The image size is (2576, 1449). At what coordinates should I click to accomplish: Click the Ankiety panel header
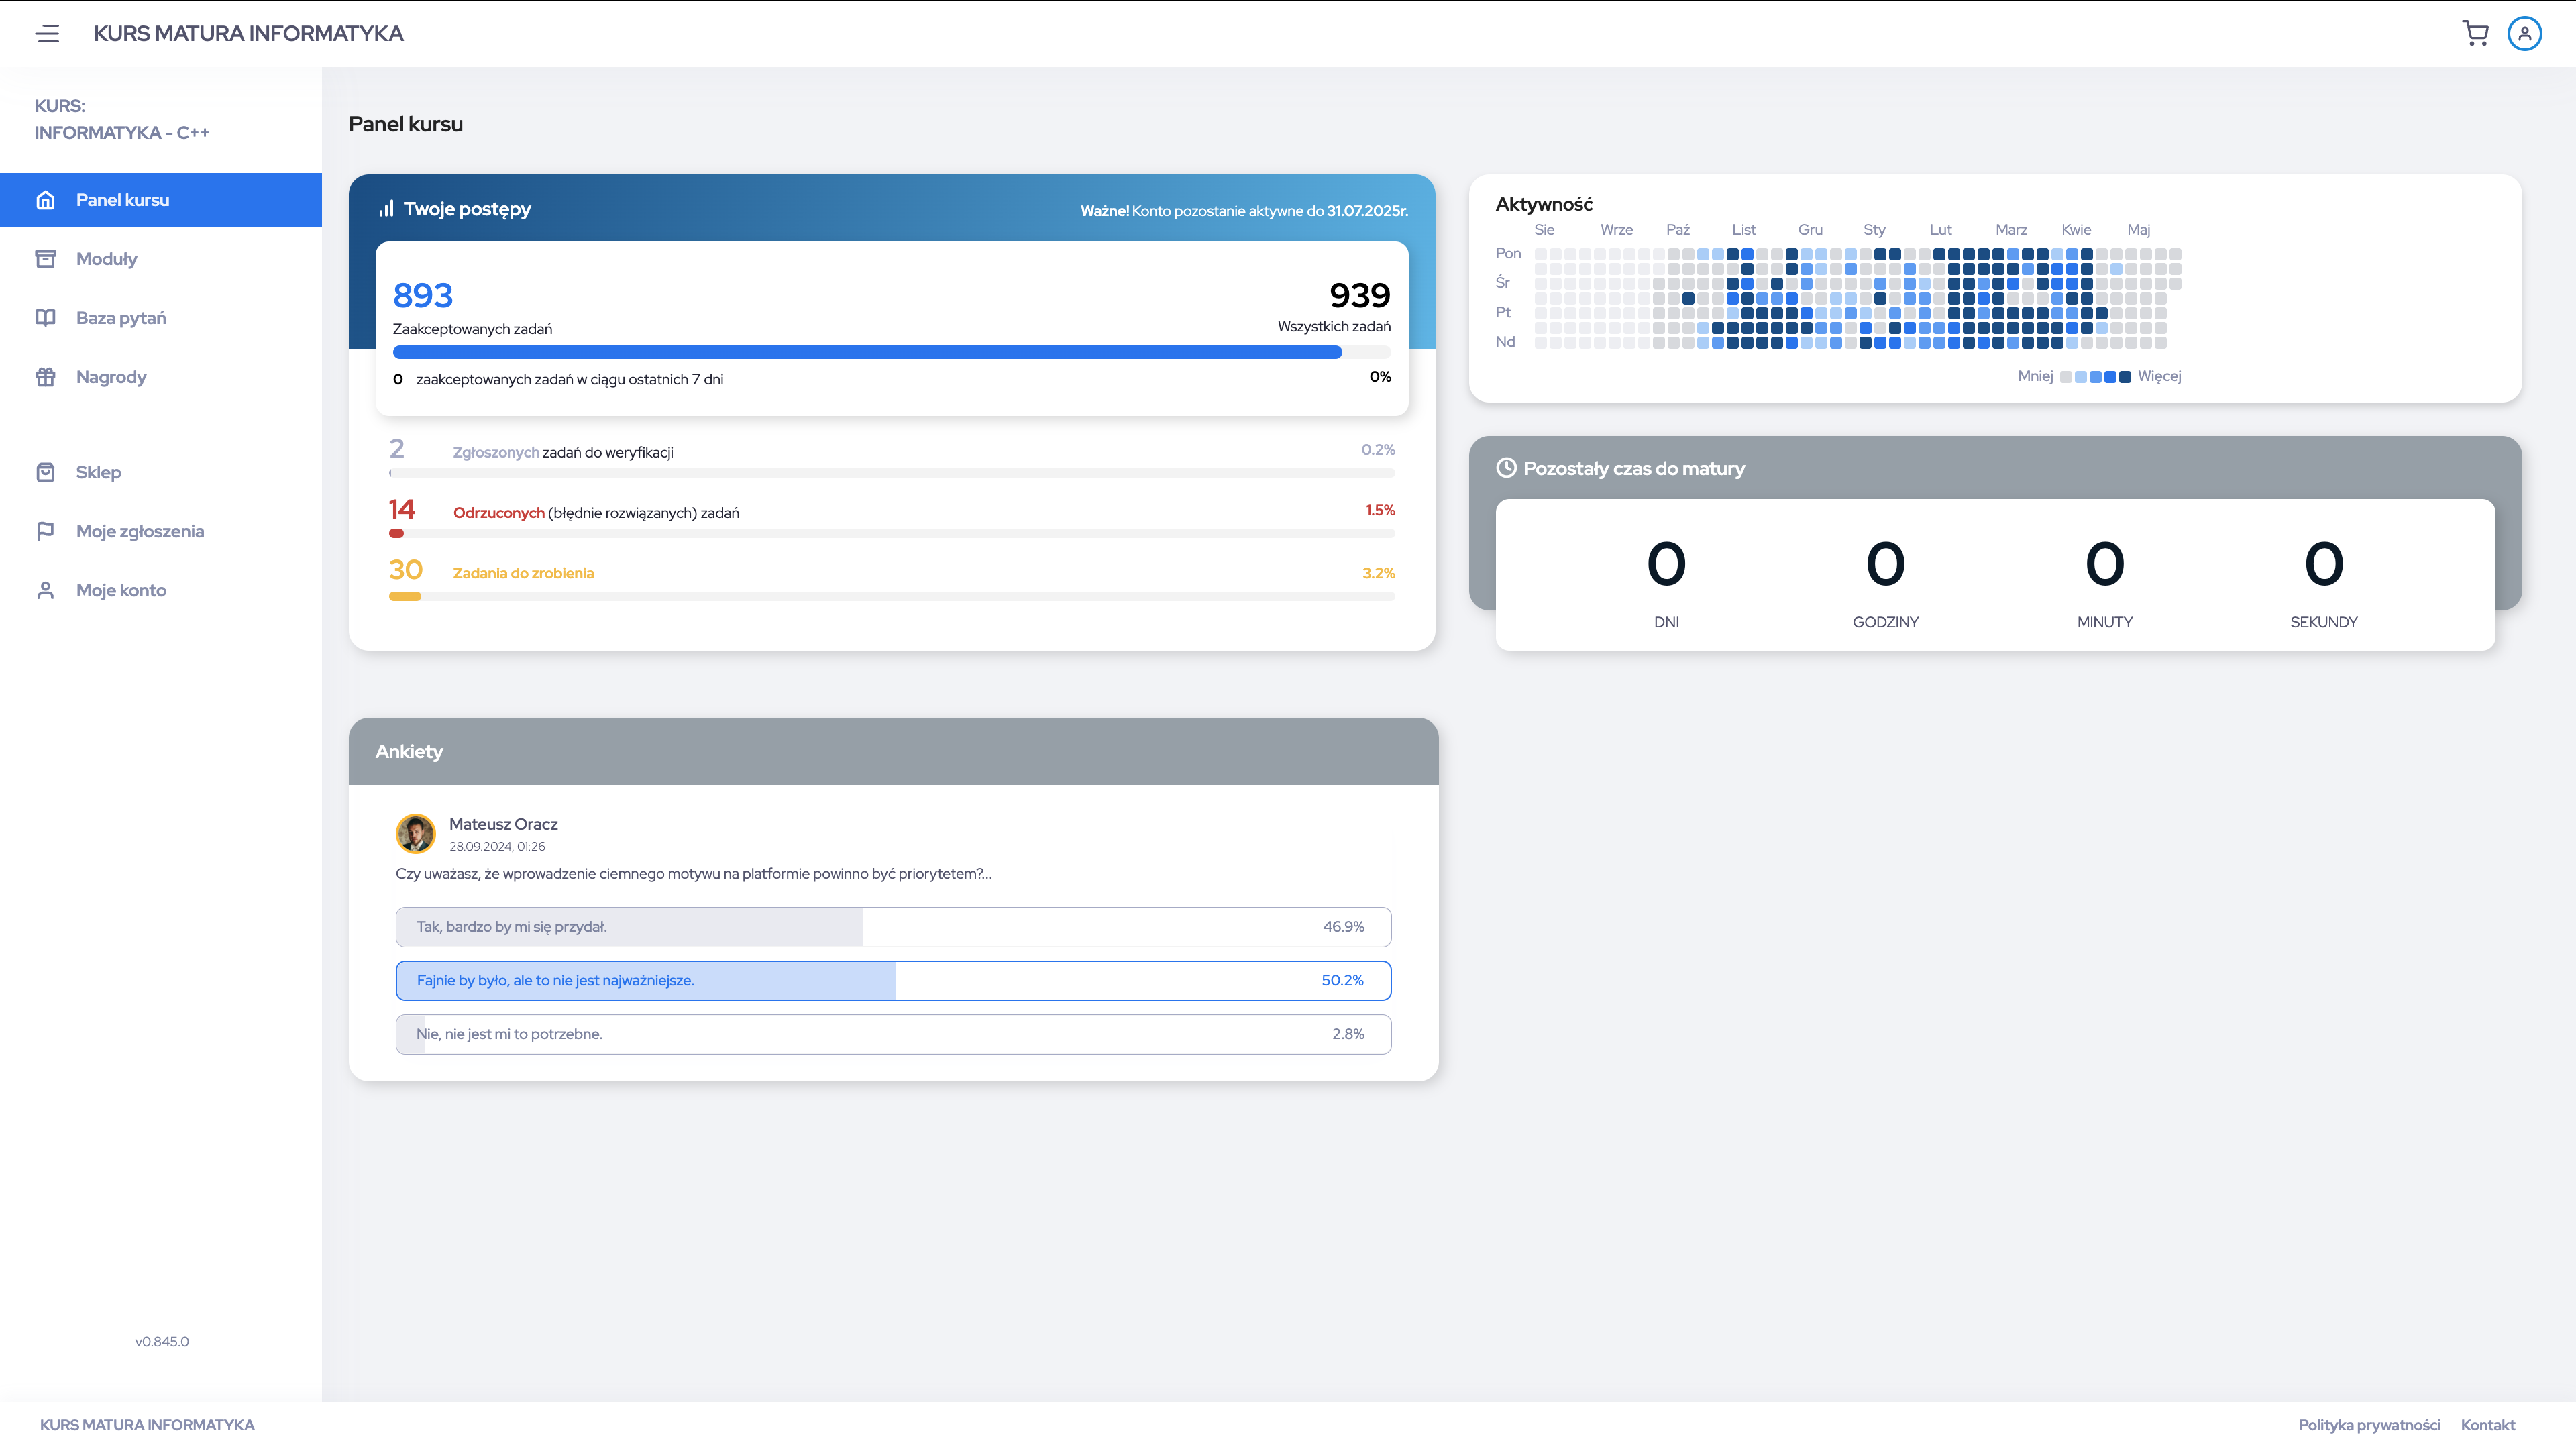click(x=893, y=751)
